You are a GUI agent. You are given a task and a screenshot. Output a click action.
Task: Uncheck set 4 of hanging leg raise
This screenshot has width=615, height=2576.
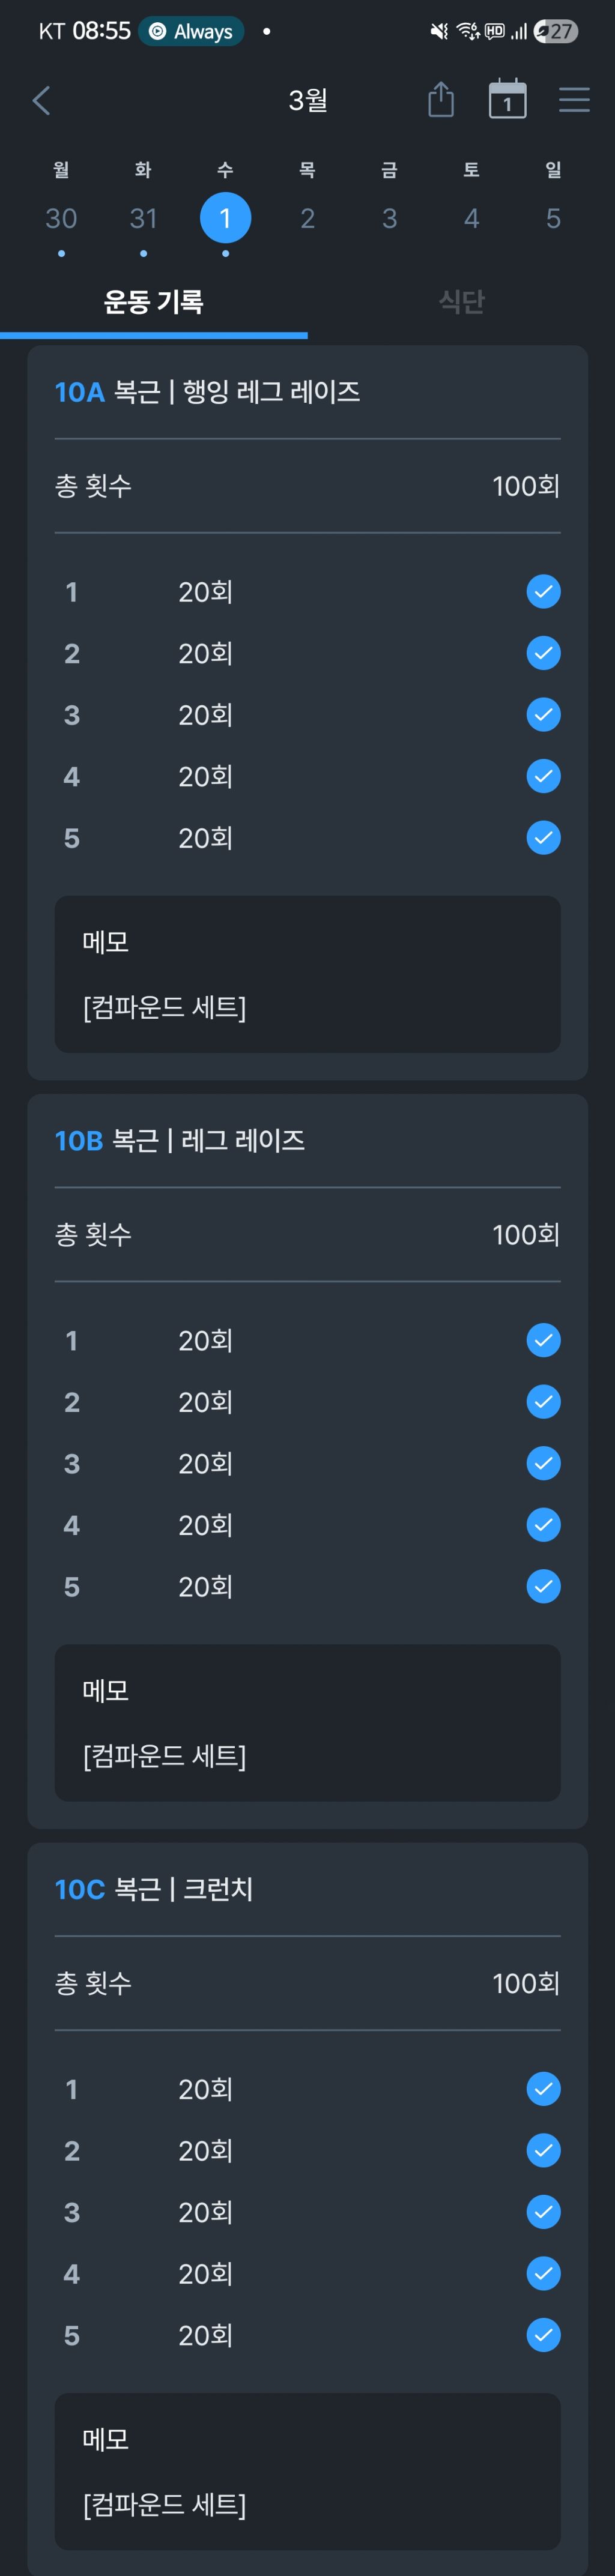(x=543, y=776)
